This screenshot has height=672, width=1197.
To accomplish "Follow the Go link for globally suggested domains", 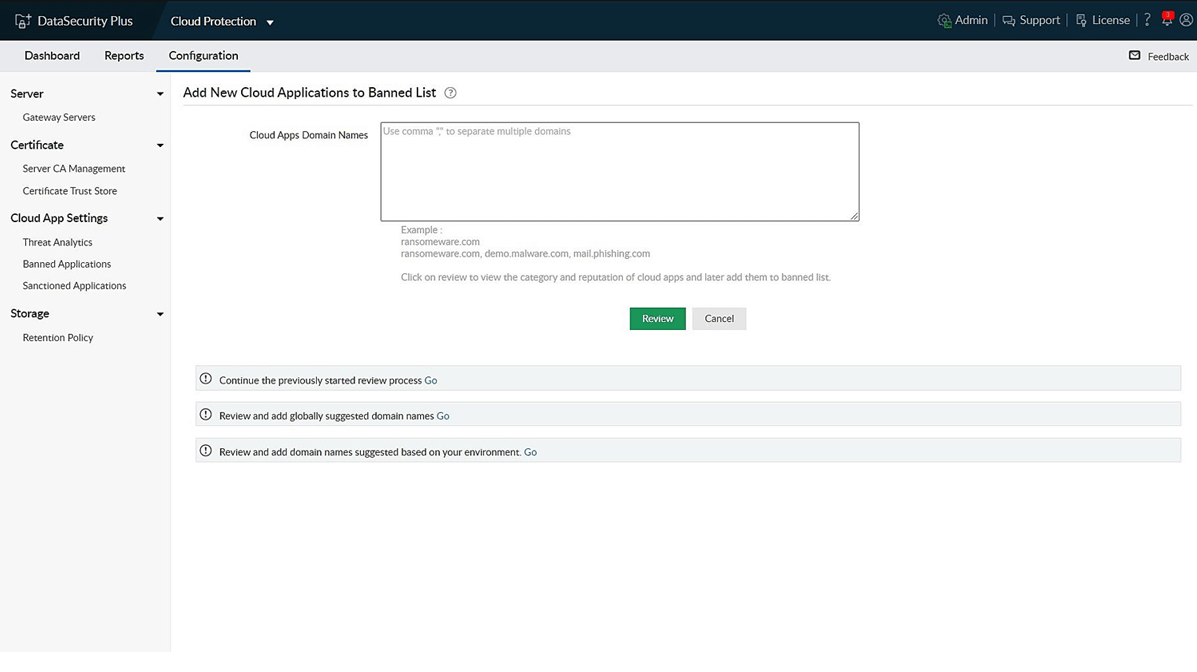I will 443,415.
